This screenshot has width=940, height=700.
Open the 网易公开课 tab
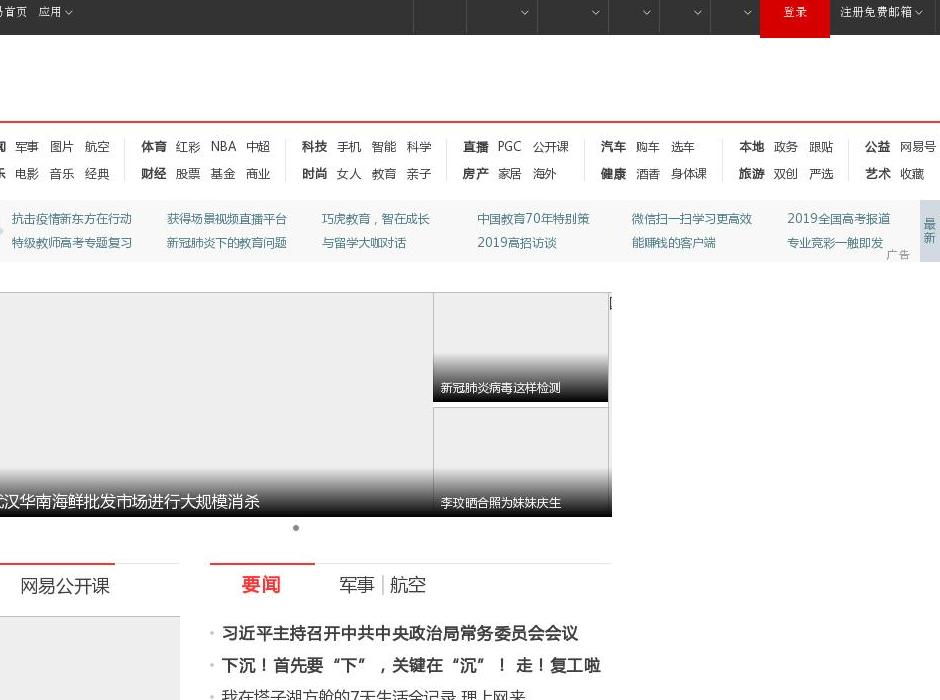tap(65, 587)
